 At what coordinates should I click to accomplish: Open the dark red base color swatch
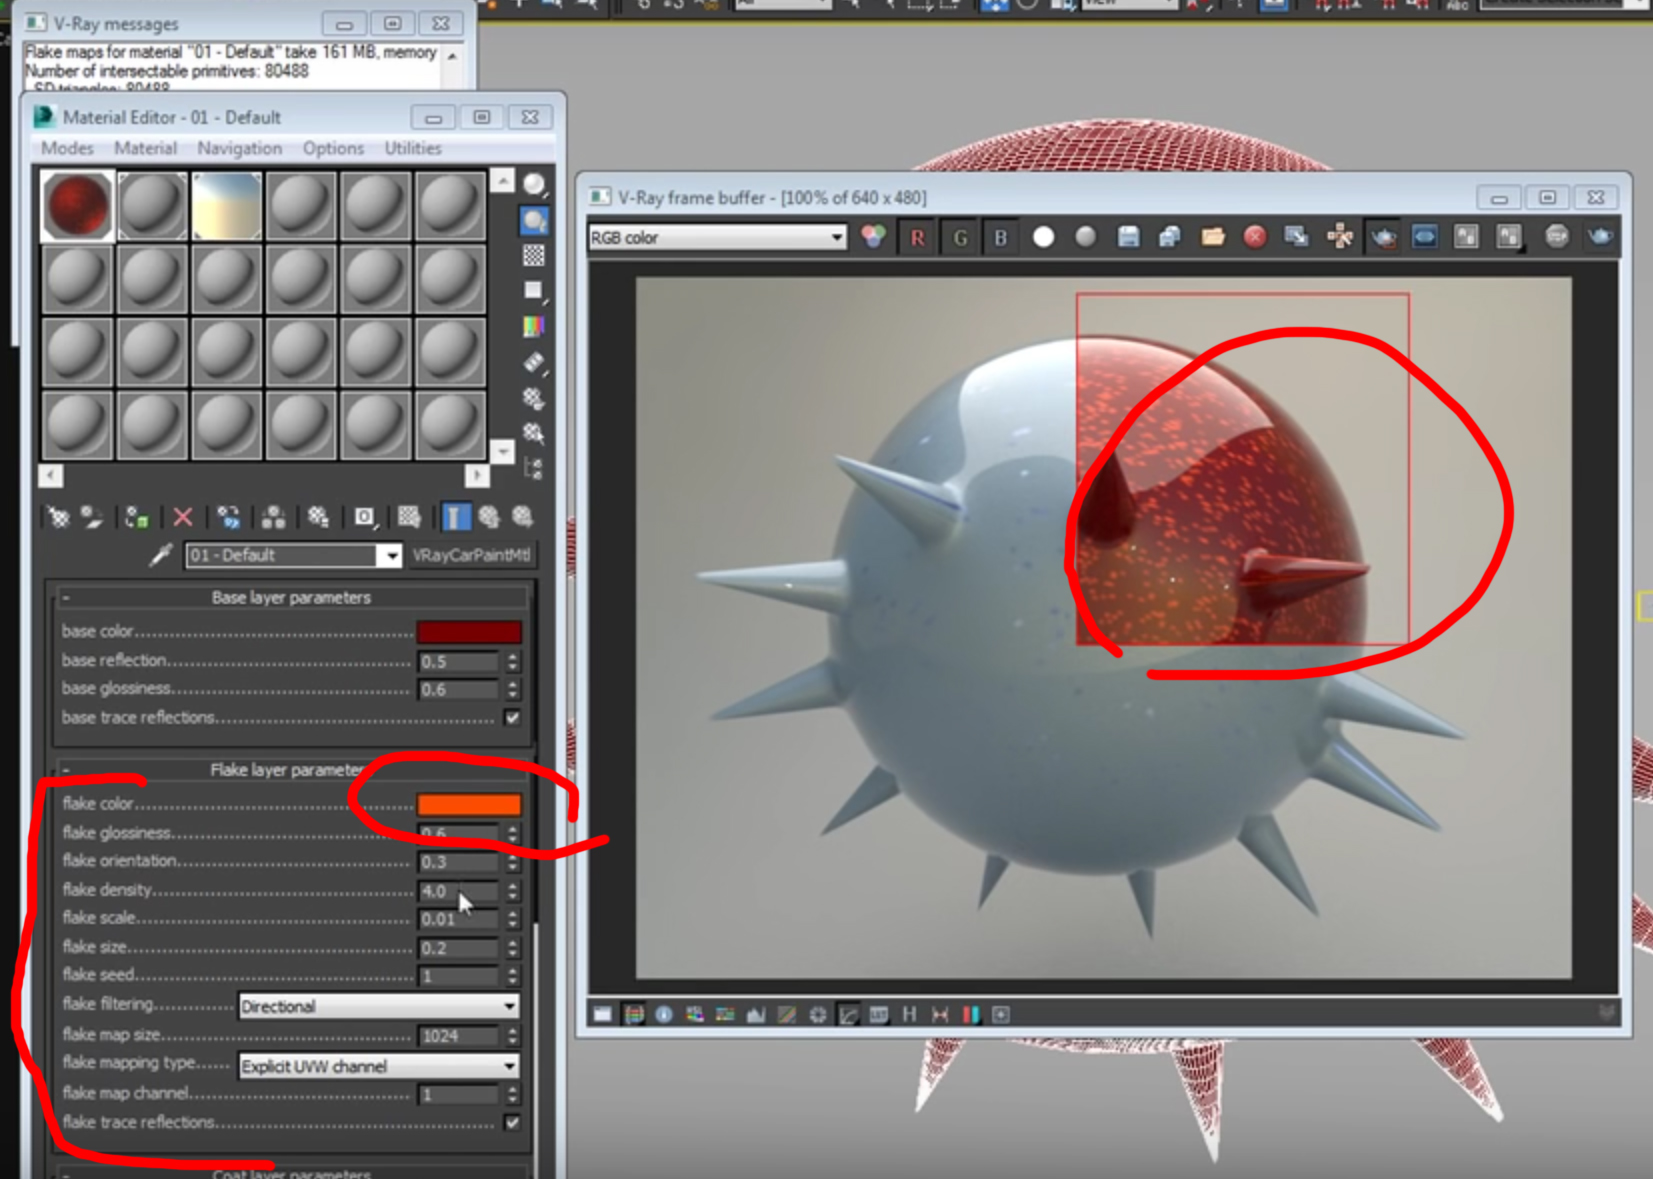[469, 632]
